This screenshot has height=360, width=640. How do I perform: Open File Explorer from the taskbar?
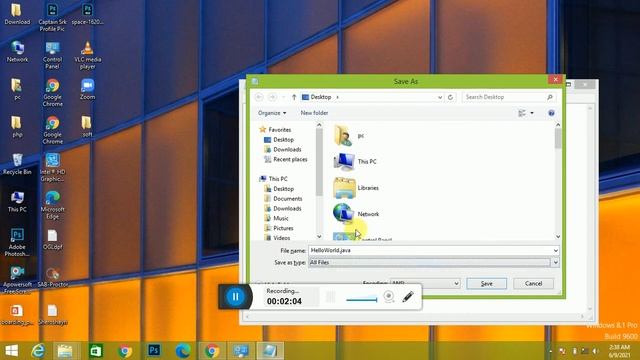pos(65,351)
